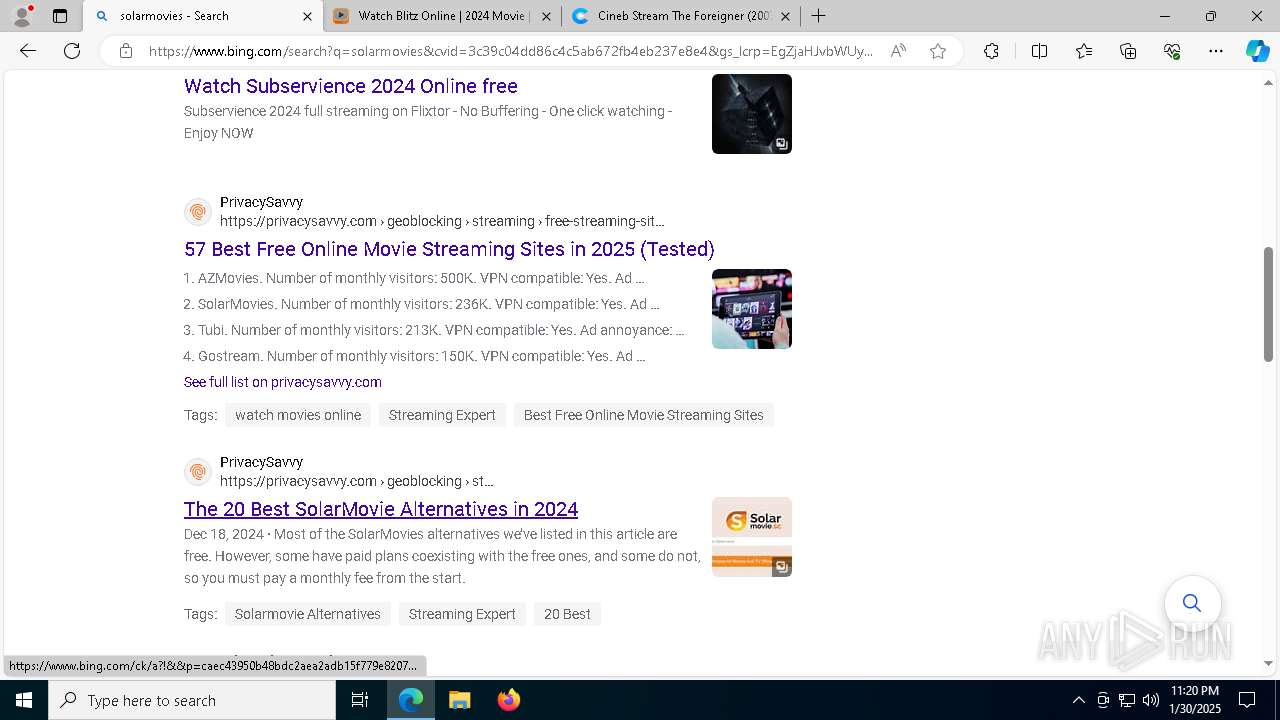The height and width of the screenshot is (720, 1280).
Task: Click privacysavvy.com URL above 57 Best result
Action: click(x=442, y=221)
